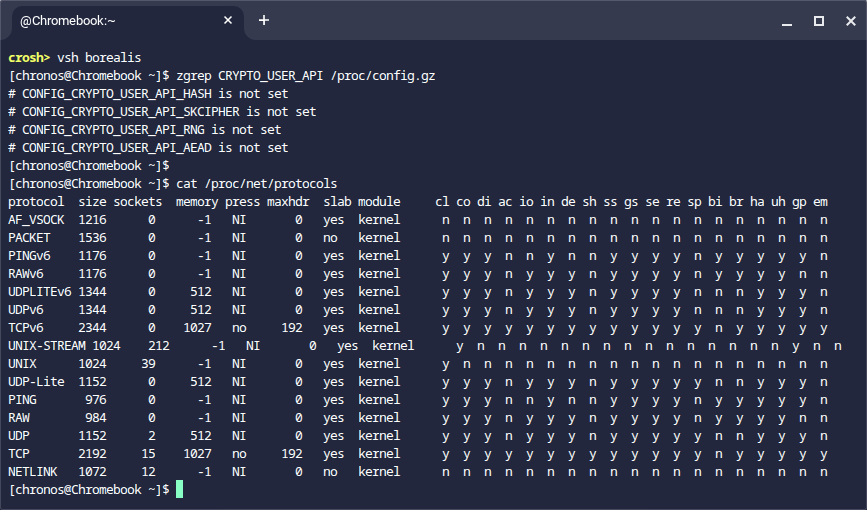867x510 pixels.
Task: Click the 'ha' column header
Action: 758,202
